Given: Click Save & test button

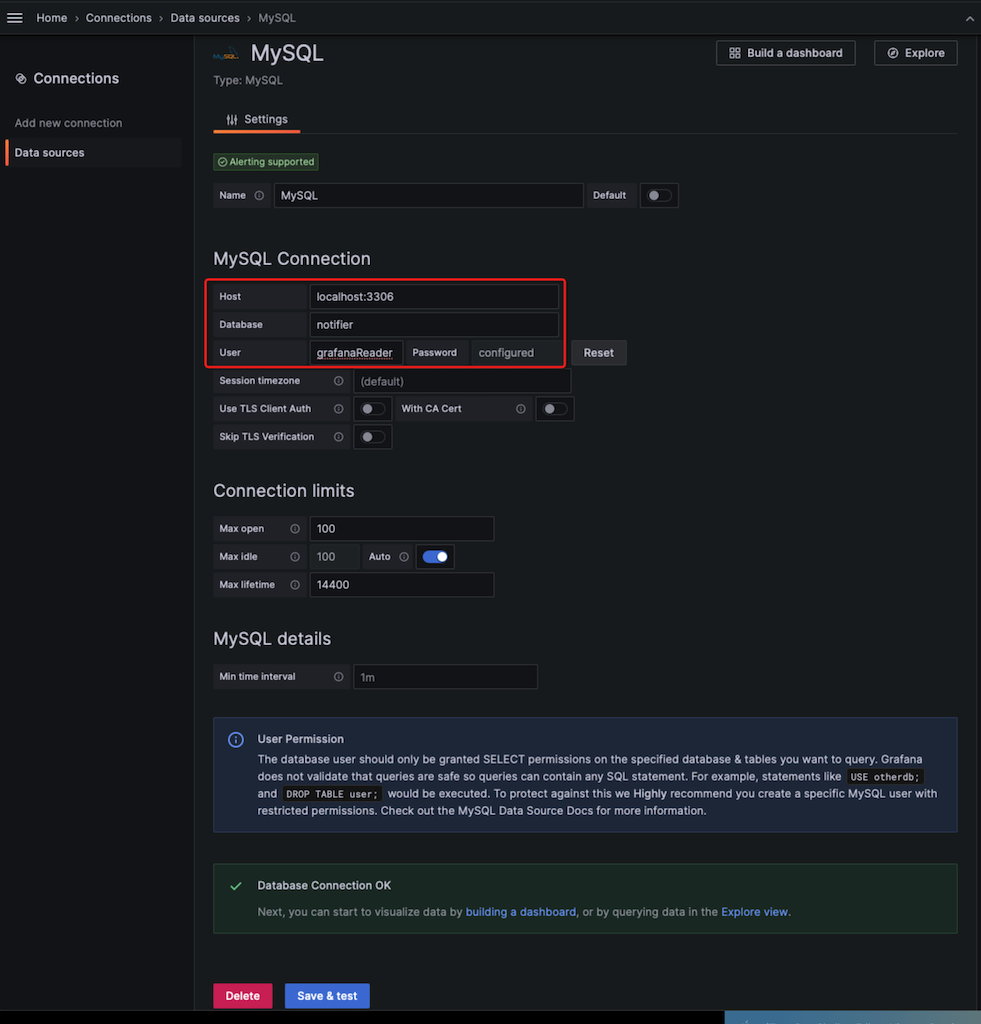Looking at the screenshot, I should [x=327, y=996].
